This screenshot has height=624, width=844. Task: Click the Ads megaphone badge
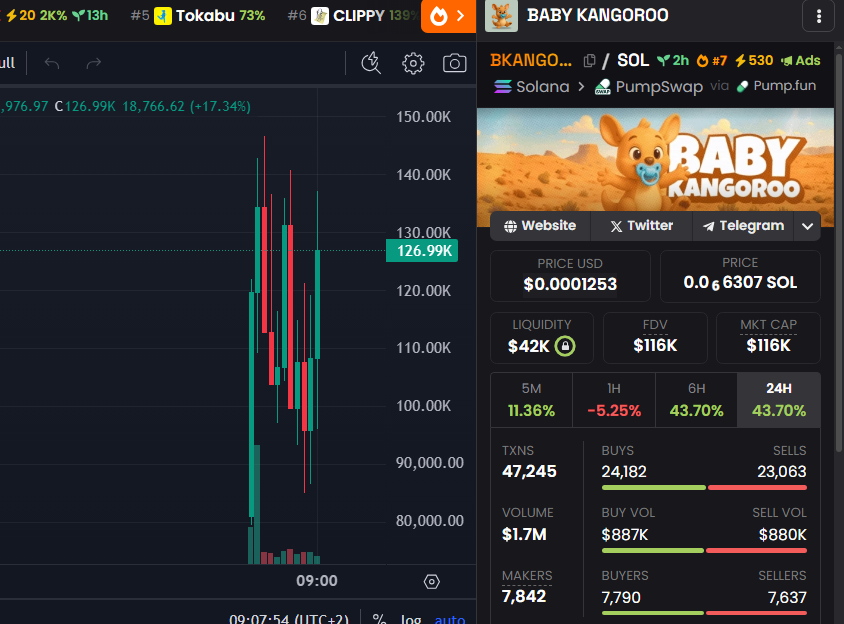tap(800, 61)
